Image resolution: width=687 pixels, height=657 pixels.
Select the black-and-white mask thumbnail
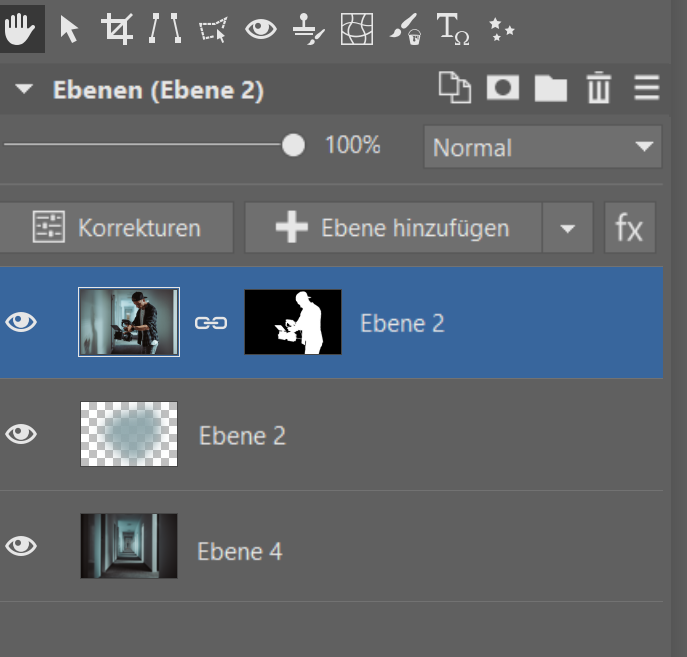[293, 322]
